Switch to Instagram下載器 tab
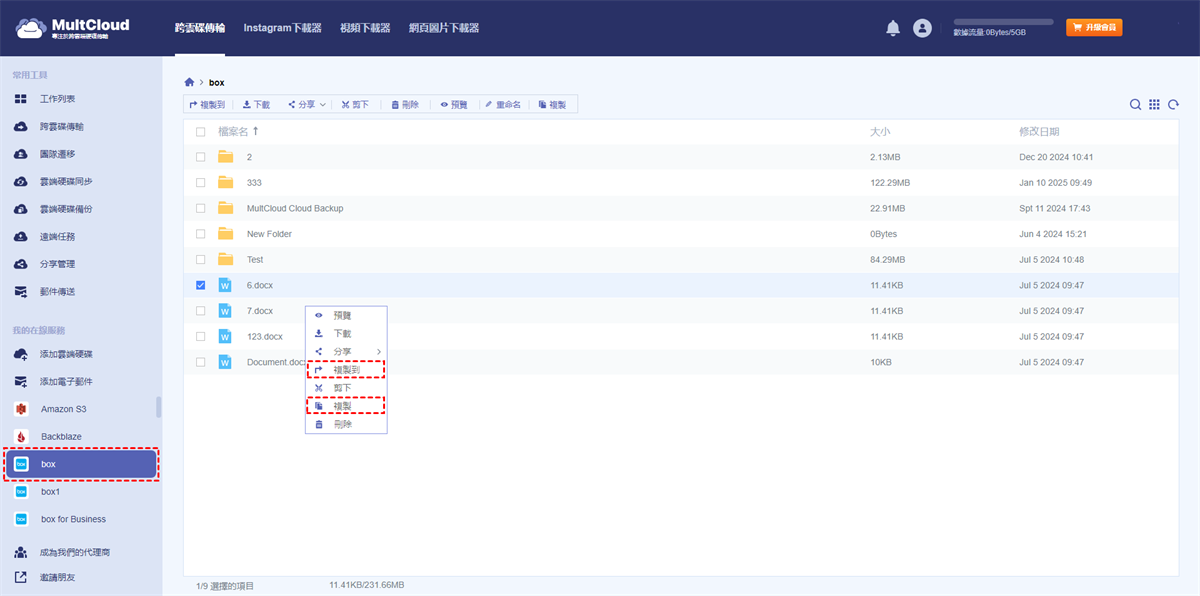 tap(282, 28)
